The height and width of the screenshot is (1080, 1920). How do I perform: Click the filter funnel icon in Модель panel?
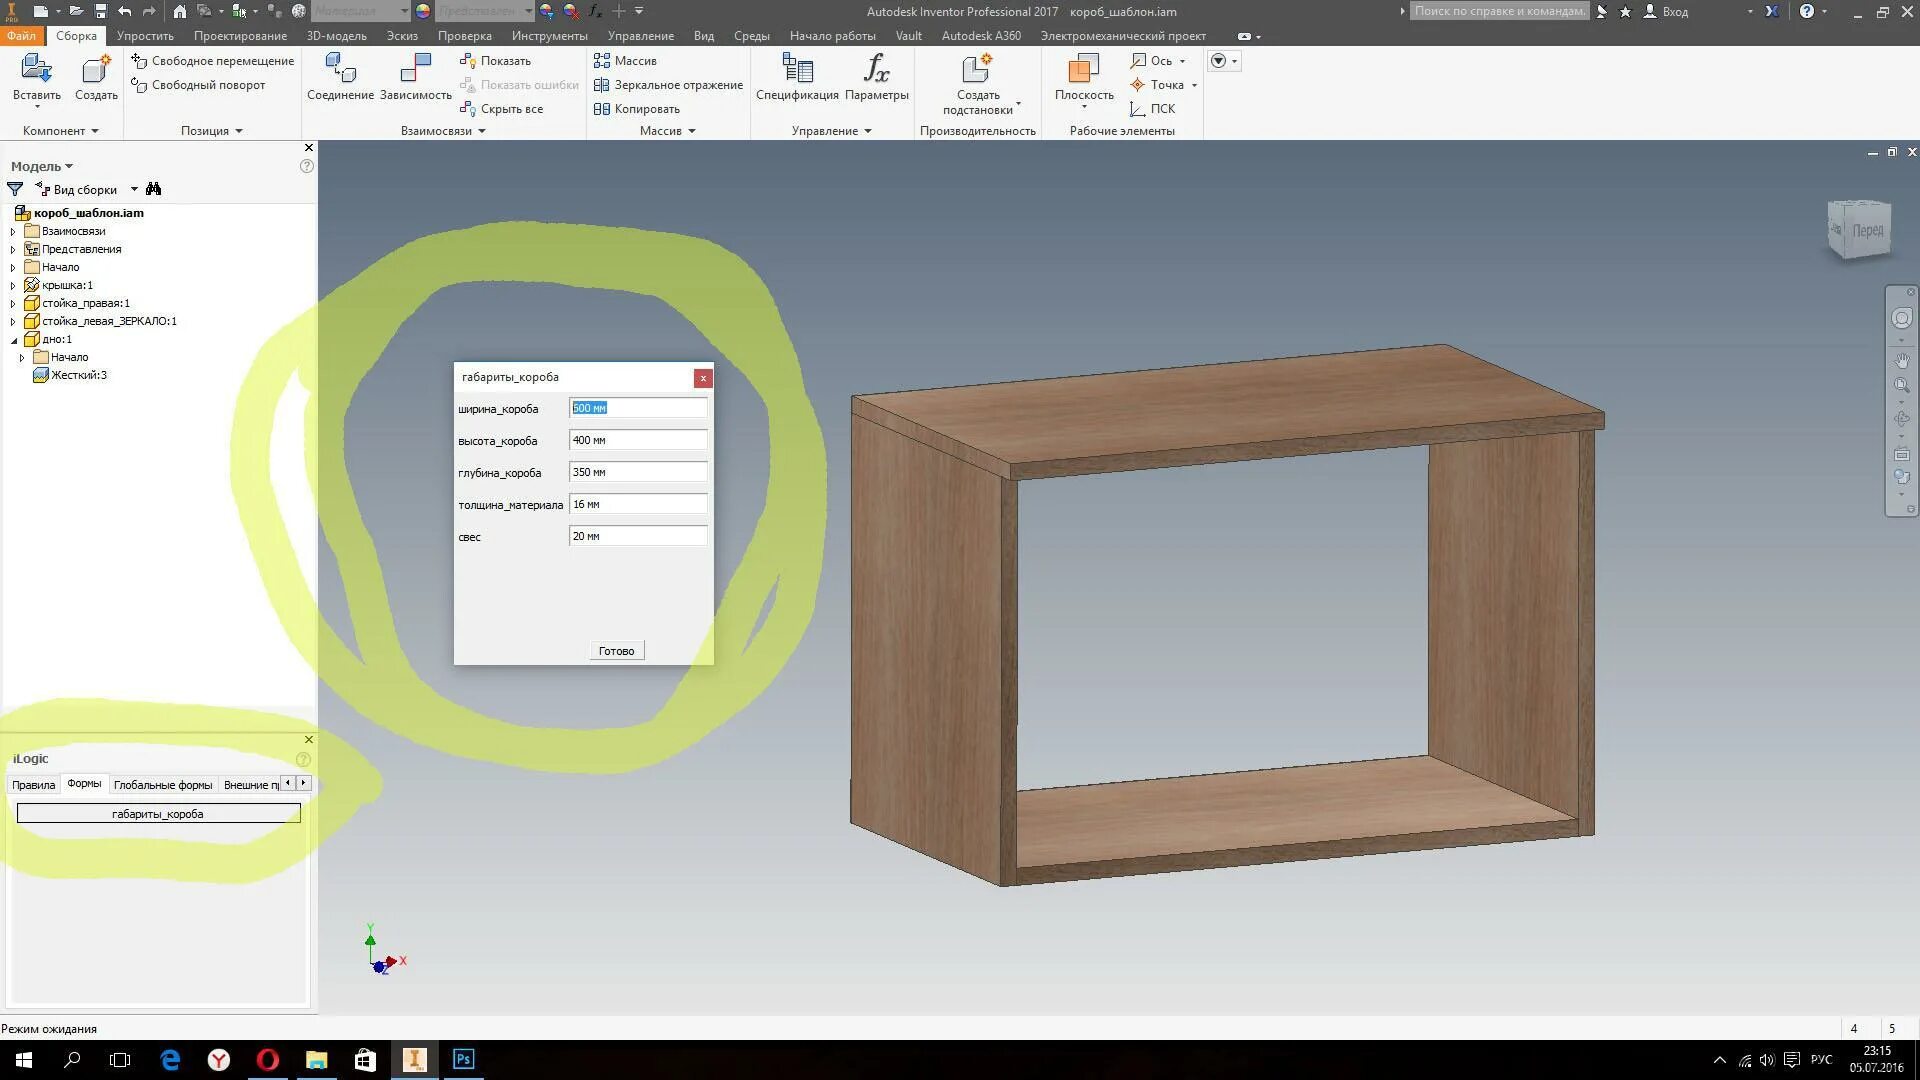pyautogui.click(x=15, y=189)
